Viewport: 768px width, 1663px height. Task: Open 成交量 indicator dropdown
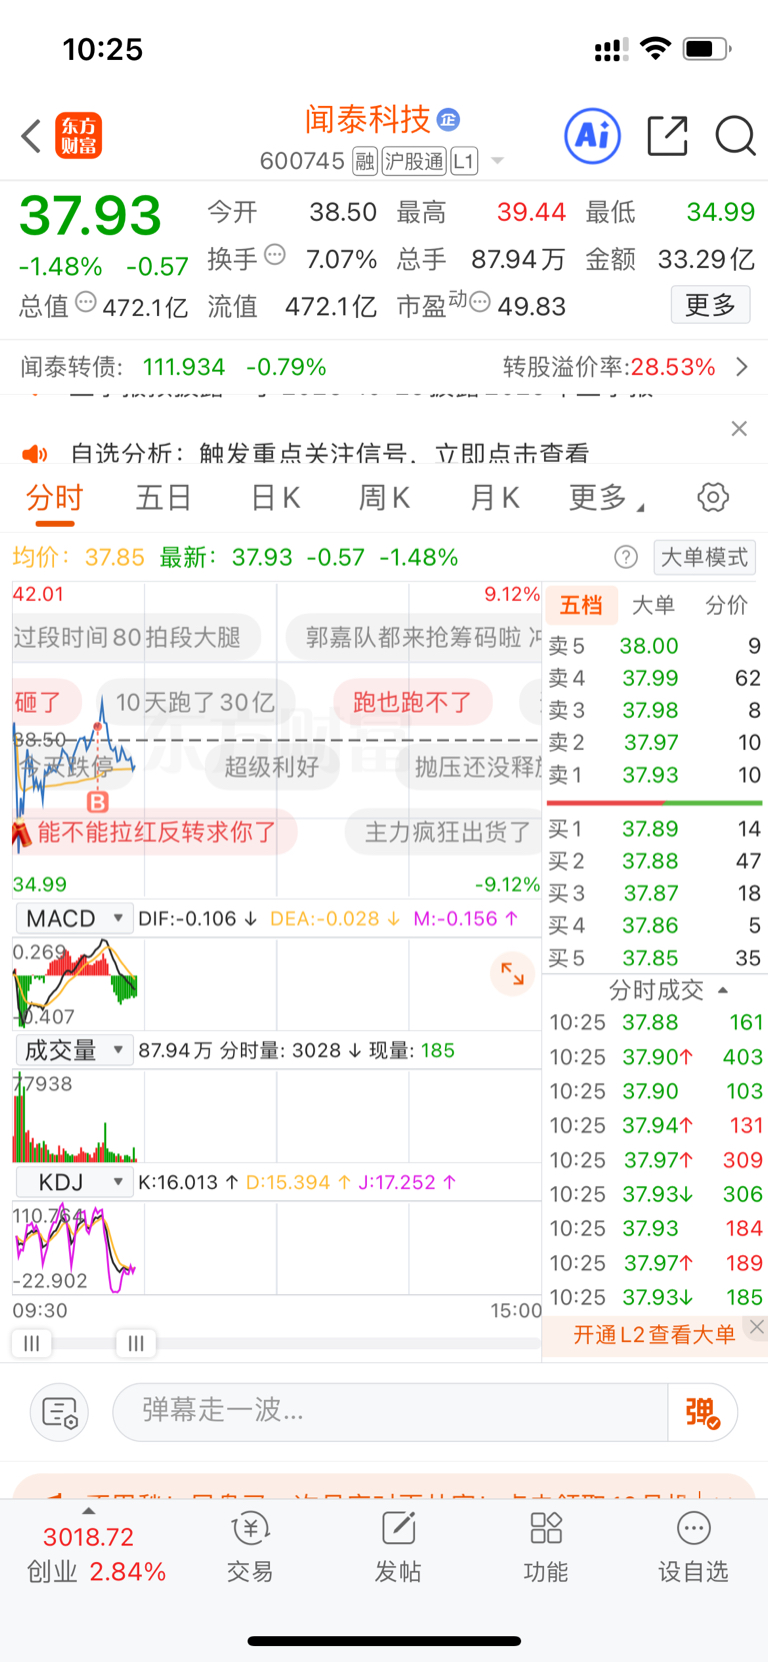(x=74, y=1050)
